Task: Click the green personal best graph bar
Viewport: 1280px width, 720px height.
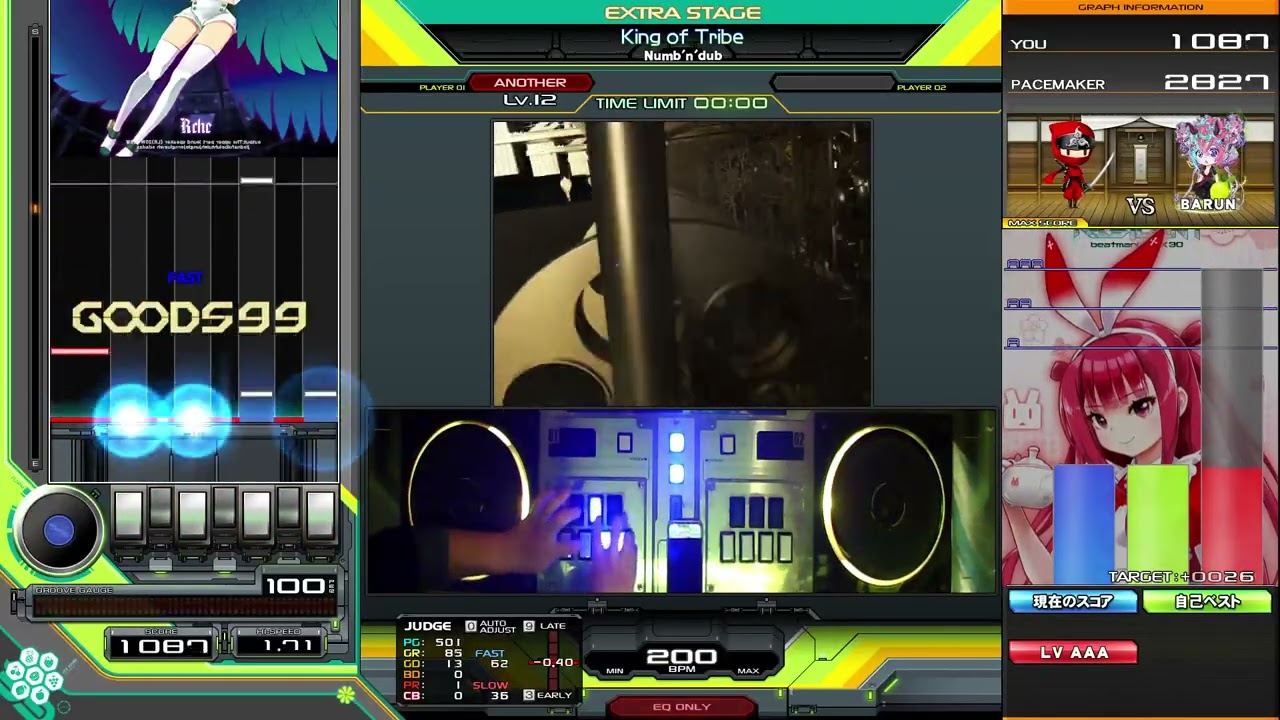Action: (1157, 523)
